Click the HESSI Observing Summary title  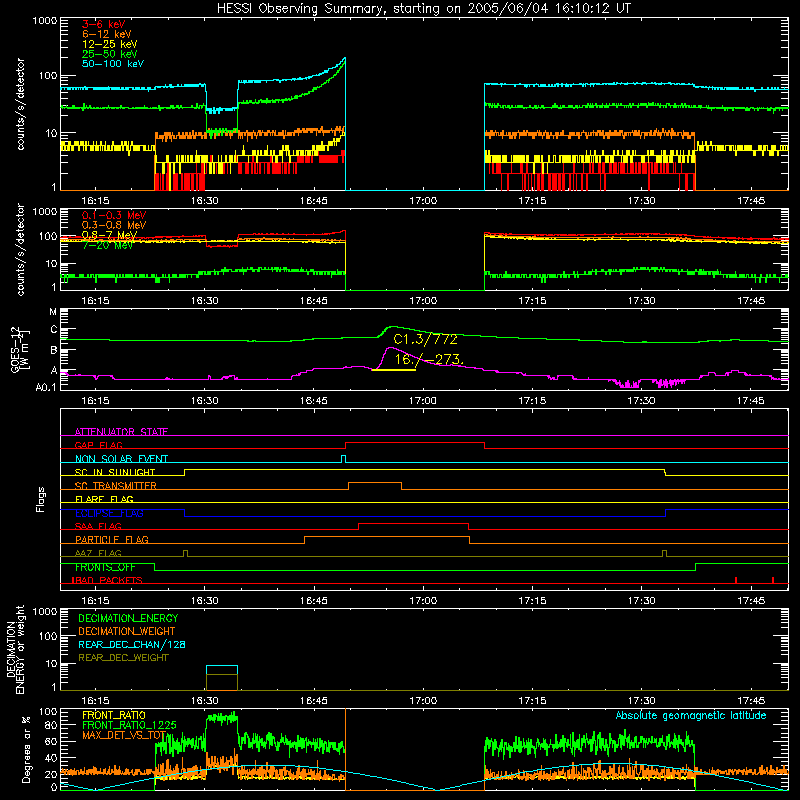pos(424,9)
